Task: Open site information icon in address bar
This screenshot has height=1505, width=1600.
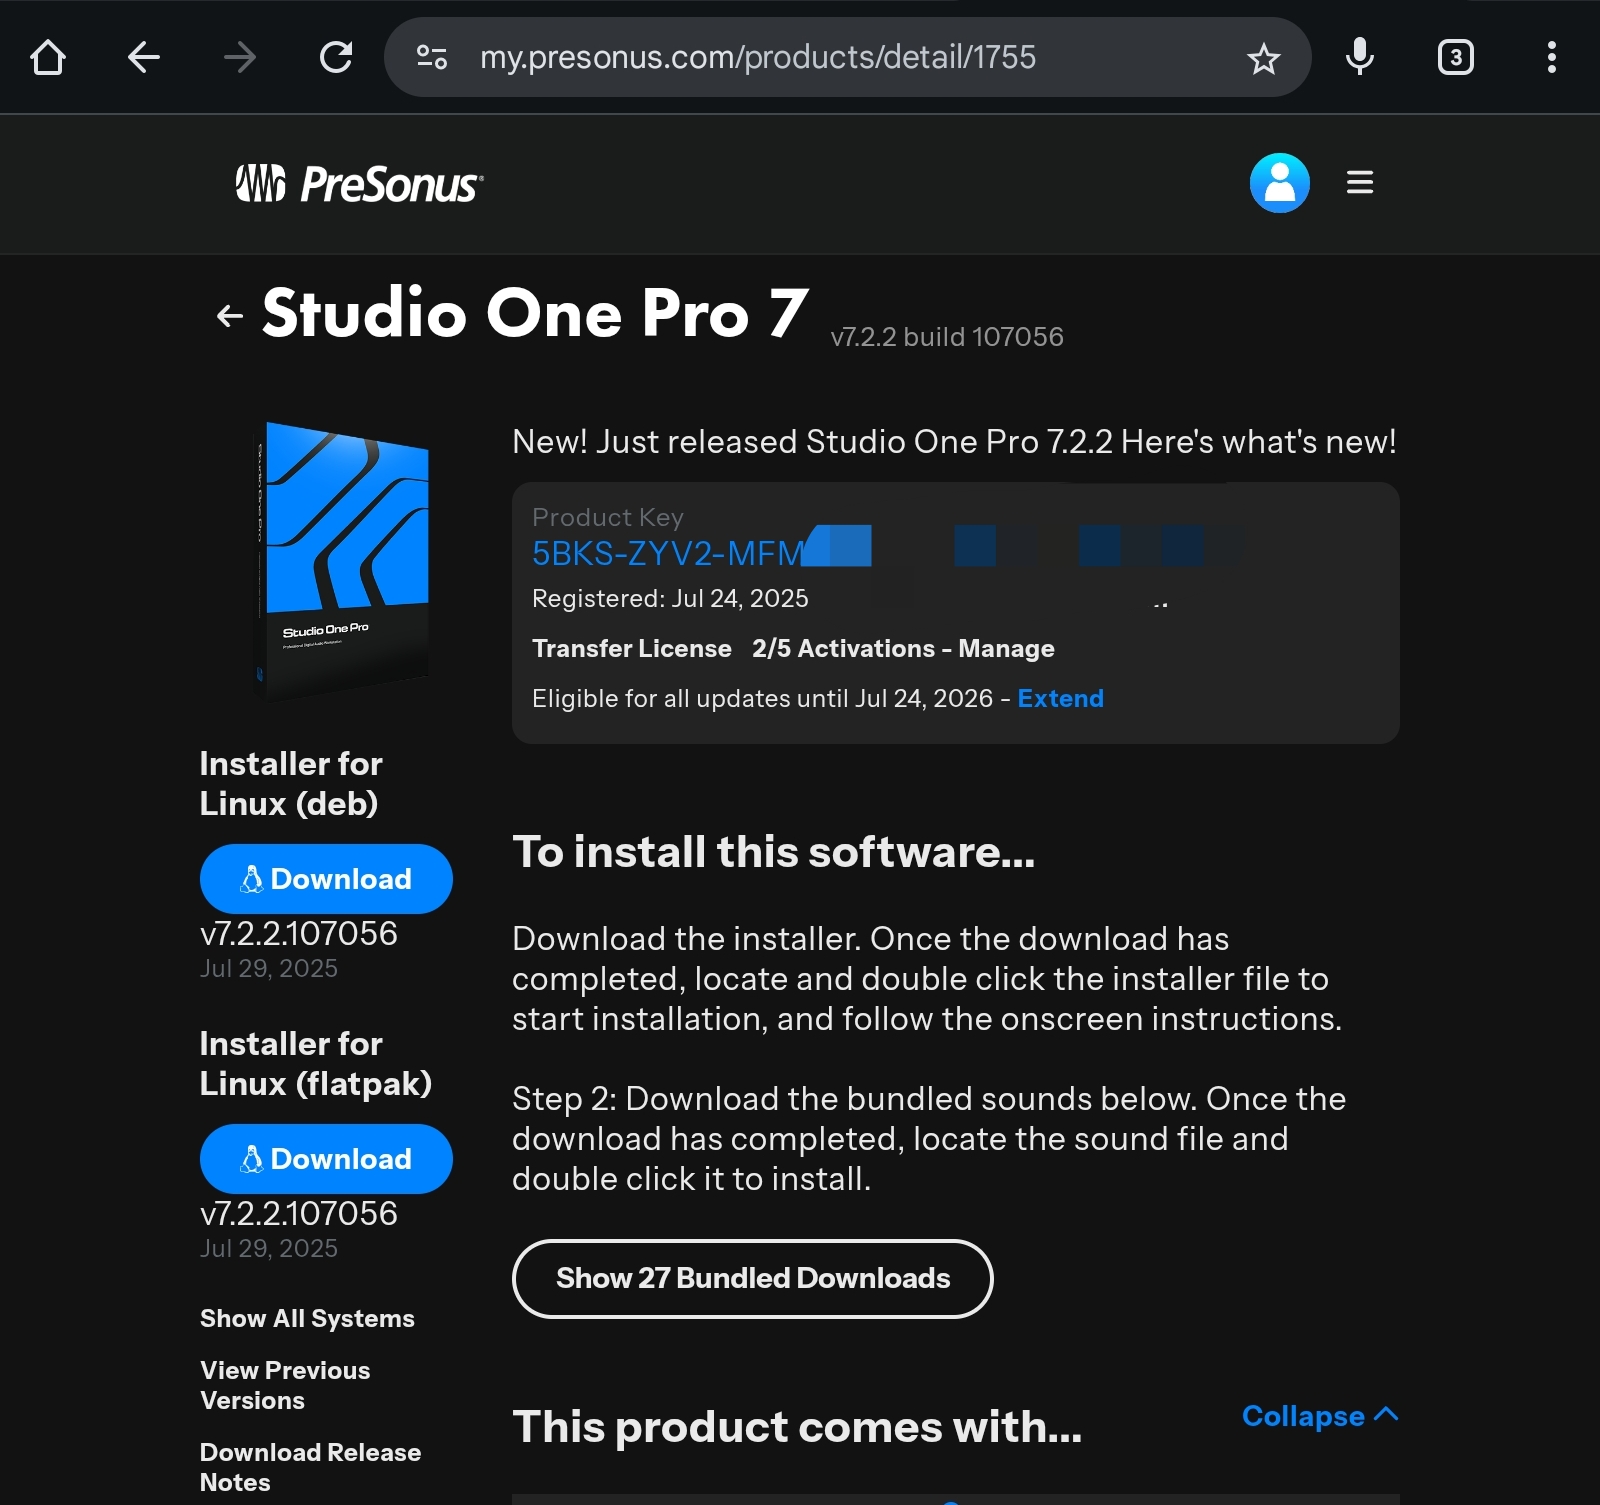Action: pyautogui.click(x=432, y=57)
